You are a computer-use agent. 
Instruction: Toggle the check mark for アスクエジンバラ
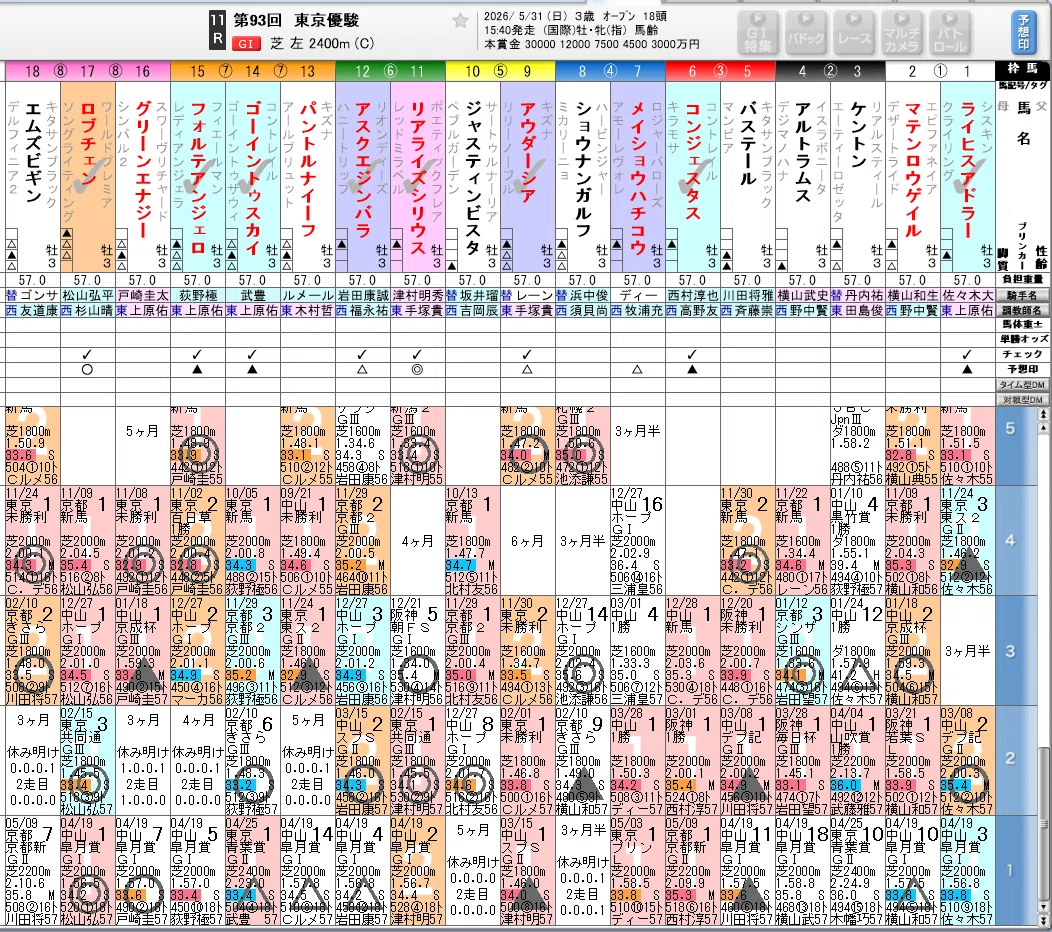[362, 354]
